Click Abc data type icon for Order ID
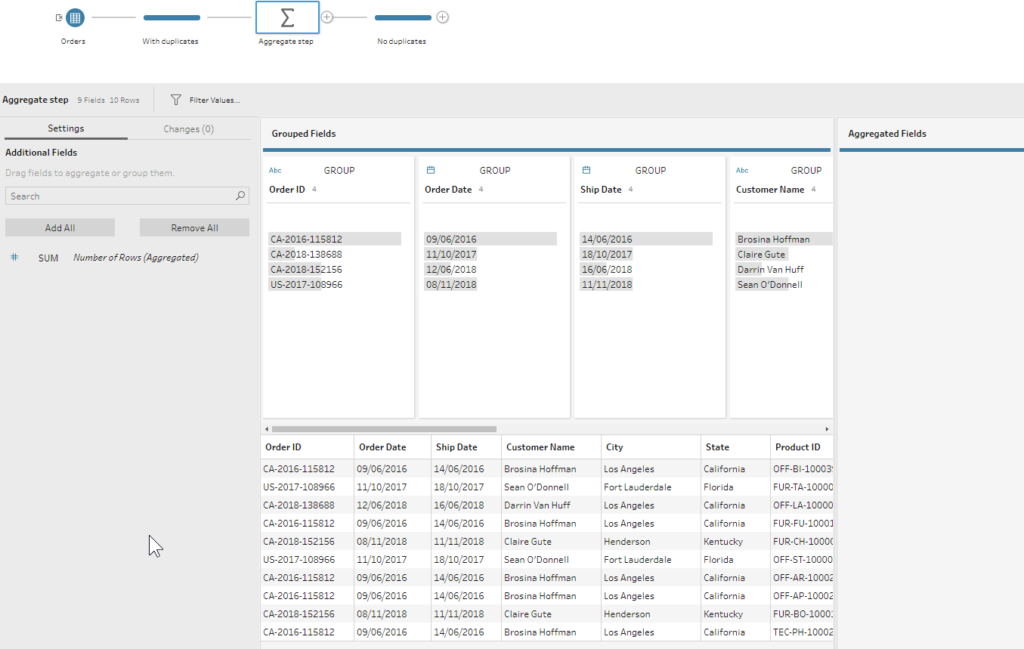Image resolution: width=1024 pixels, height=649 pixels. pos(275,171)
